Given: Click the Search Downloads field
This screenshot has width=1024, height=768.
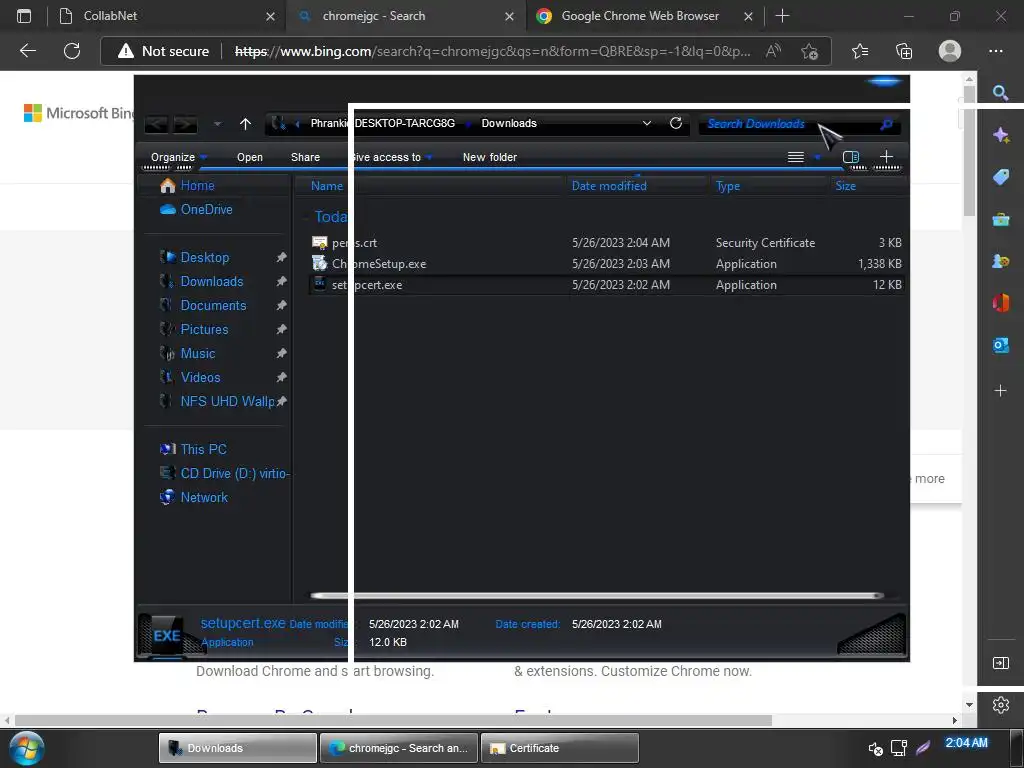Looking at the screenshot, I should (799, 124).
